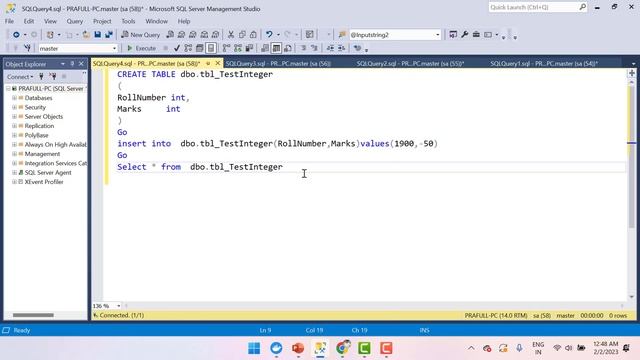Image resolution: width=640 pixels, height=360 pixels.
Task: Expand the Management tree node
Action: coord(14,154)
